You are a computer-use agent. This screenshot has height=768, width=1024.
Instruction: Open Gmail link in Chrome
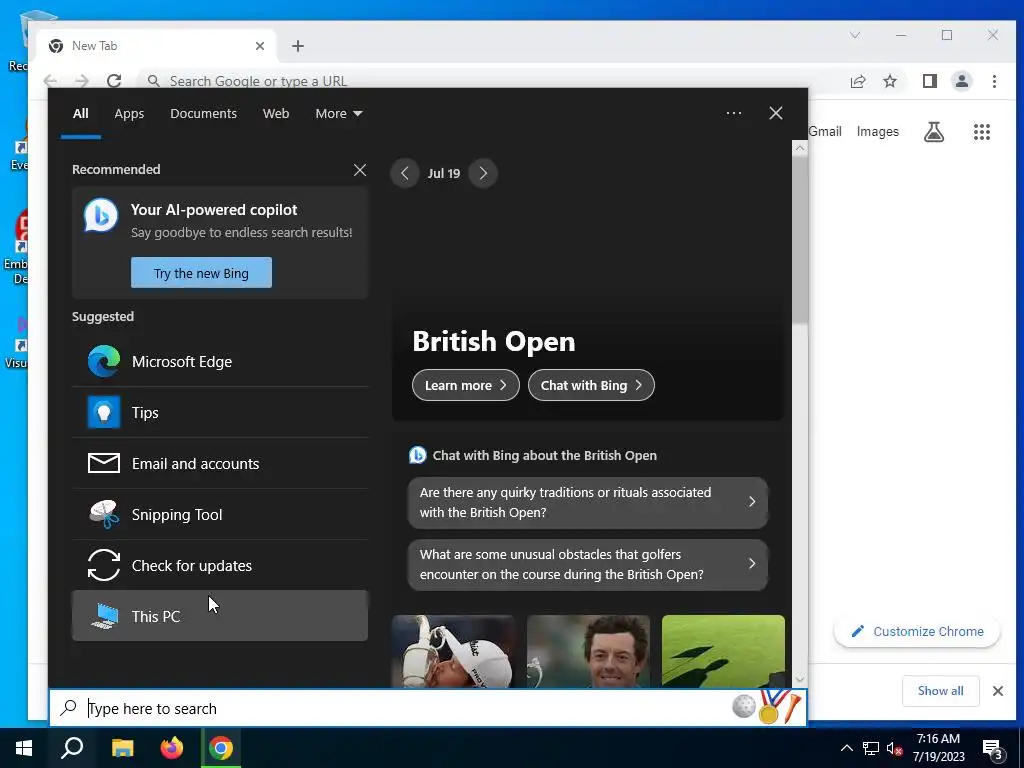tap(825, 131)
